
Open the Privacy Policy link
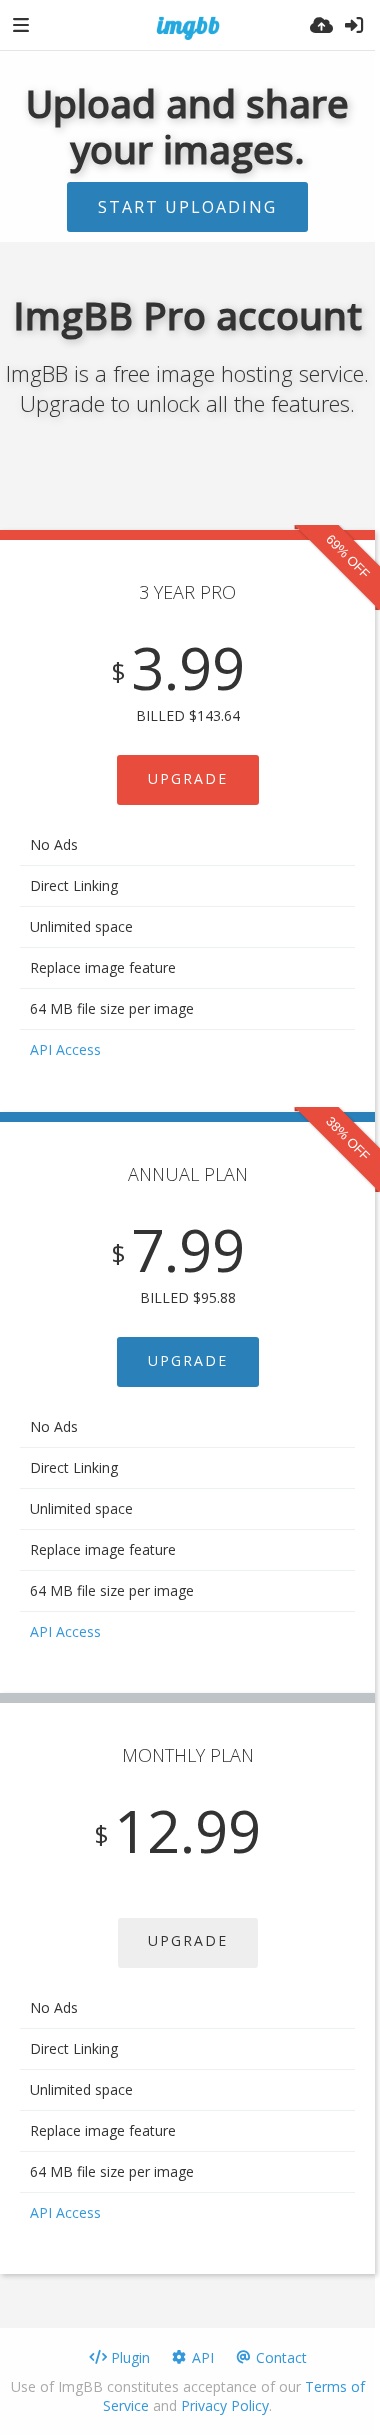click(x=225, y=2406)
